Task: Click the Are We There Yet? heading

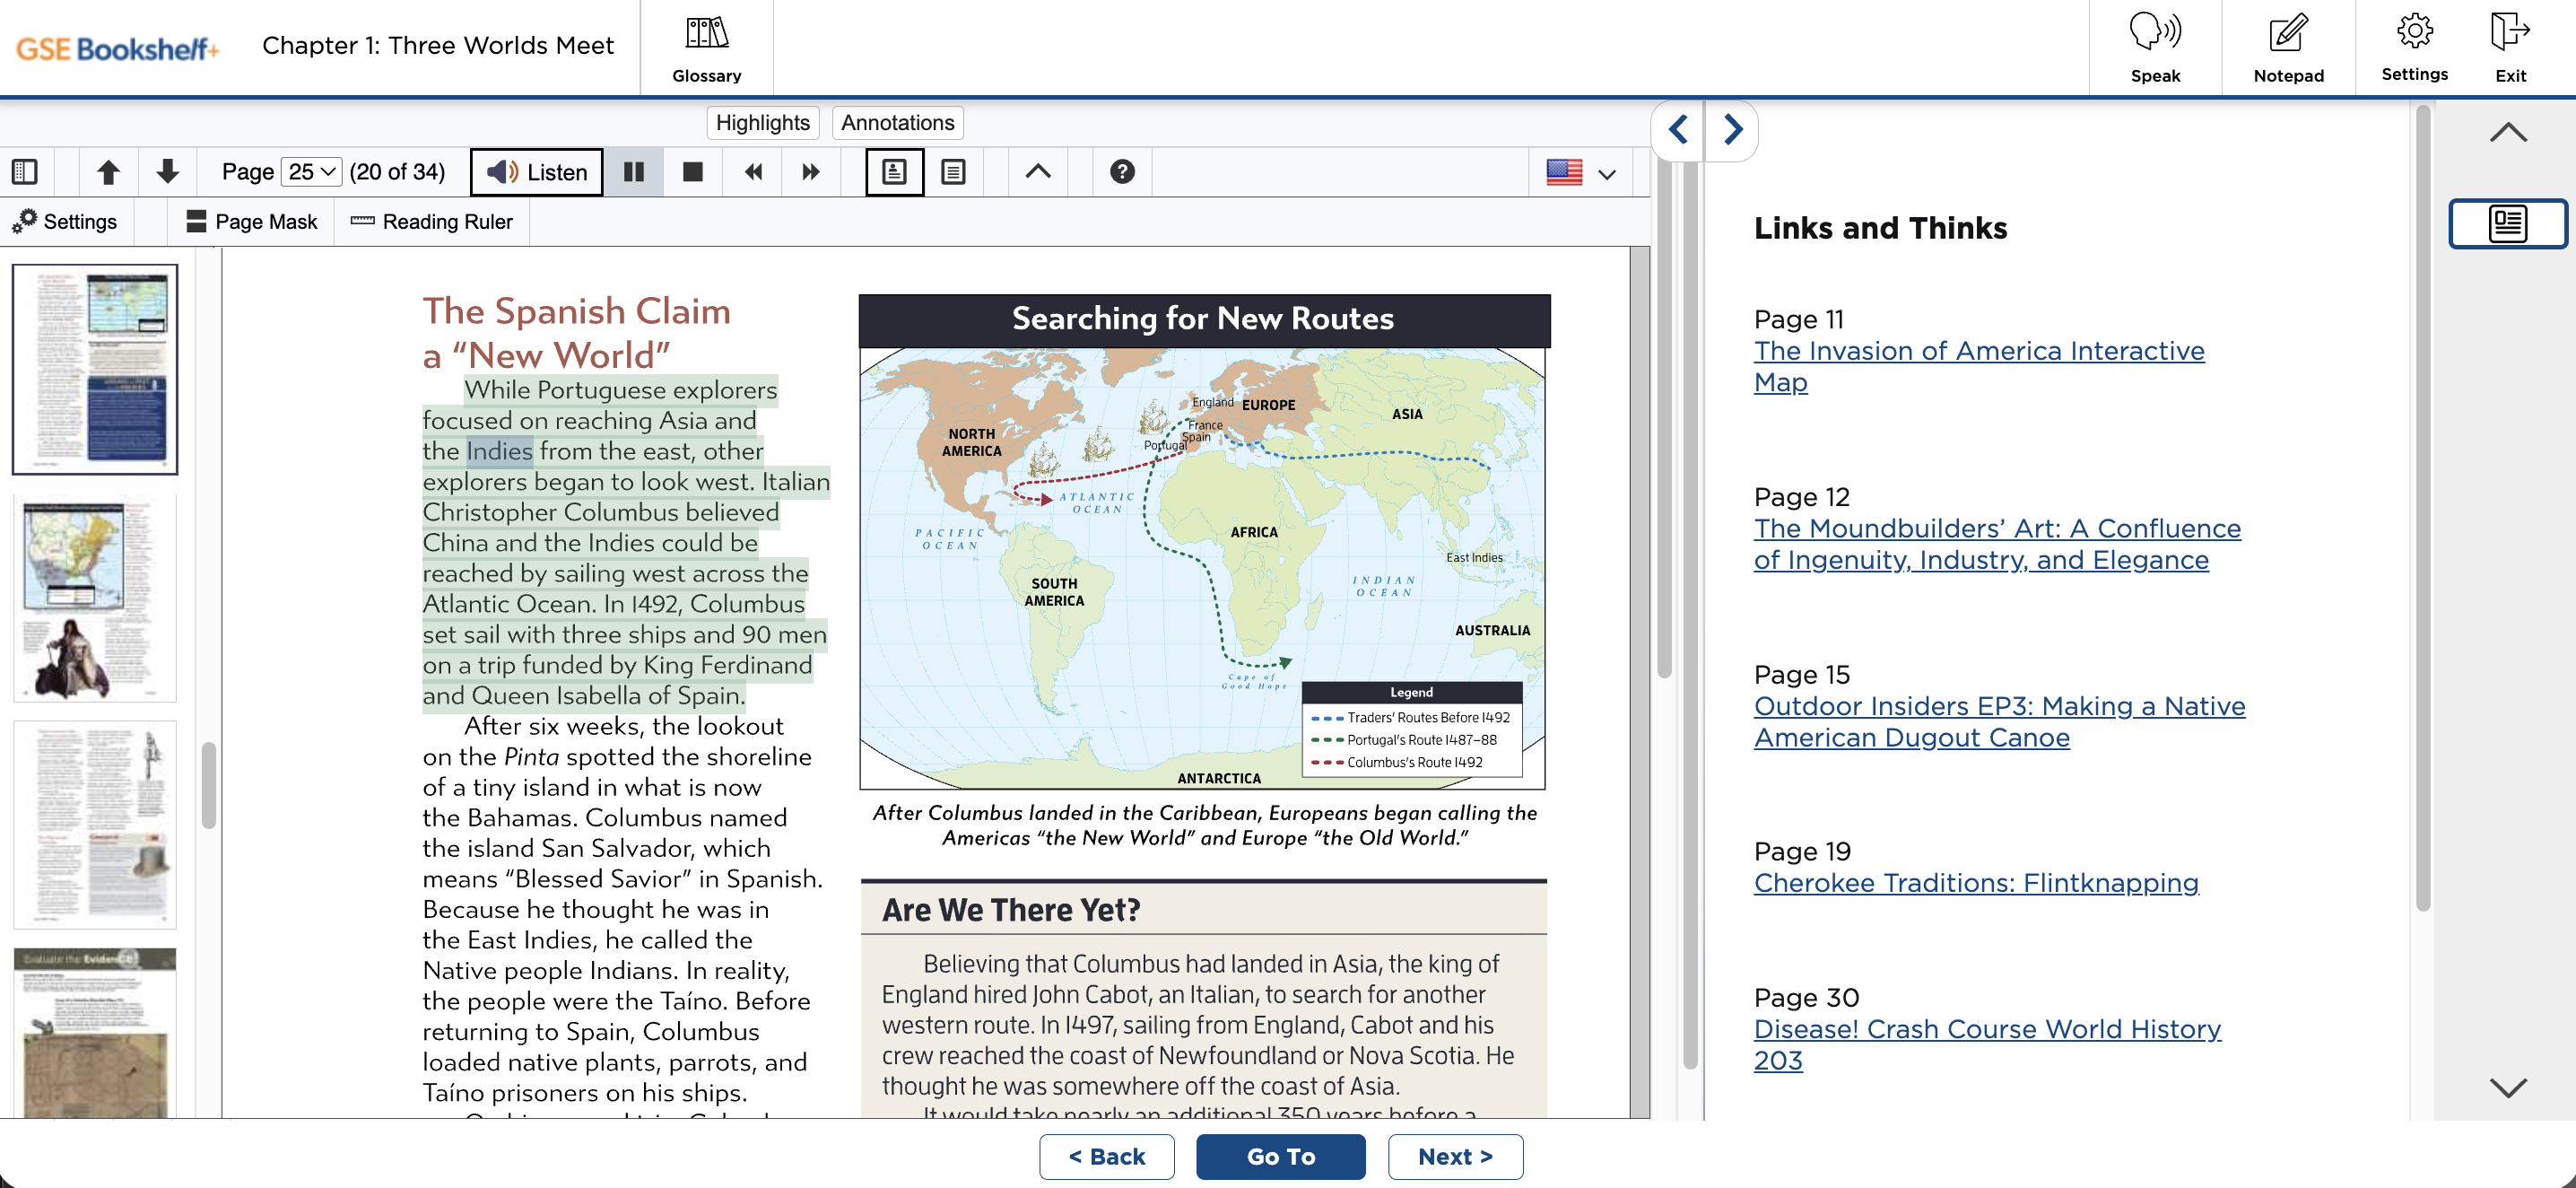Action: tap(1010, 910)
